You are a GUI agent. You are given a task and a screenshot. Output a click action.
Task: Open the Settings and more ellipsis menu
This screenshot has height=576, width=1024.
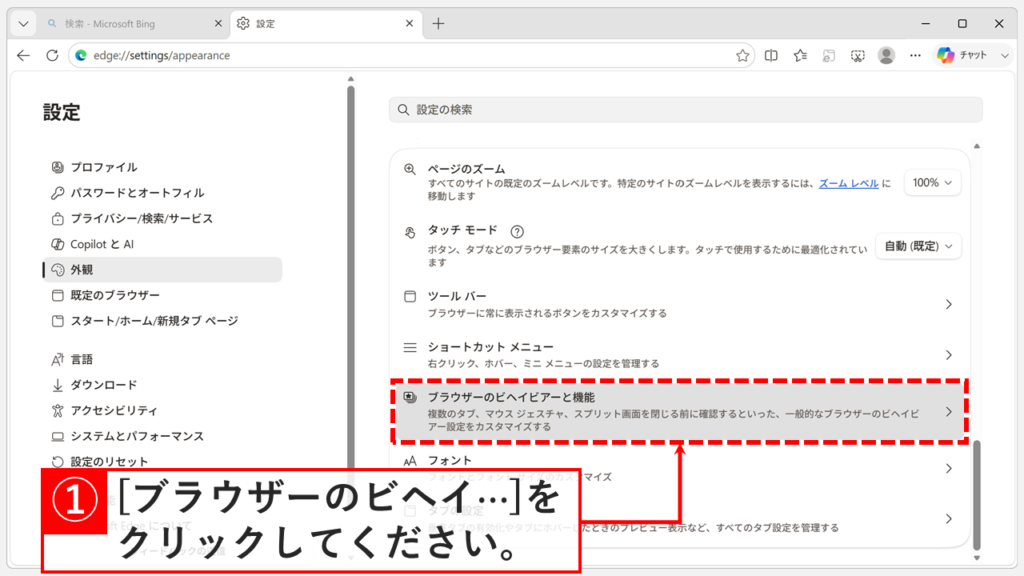pos(915,56)
